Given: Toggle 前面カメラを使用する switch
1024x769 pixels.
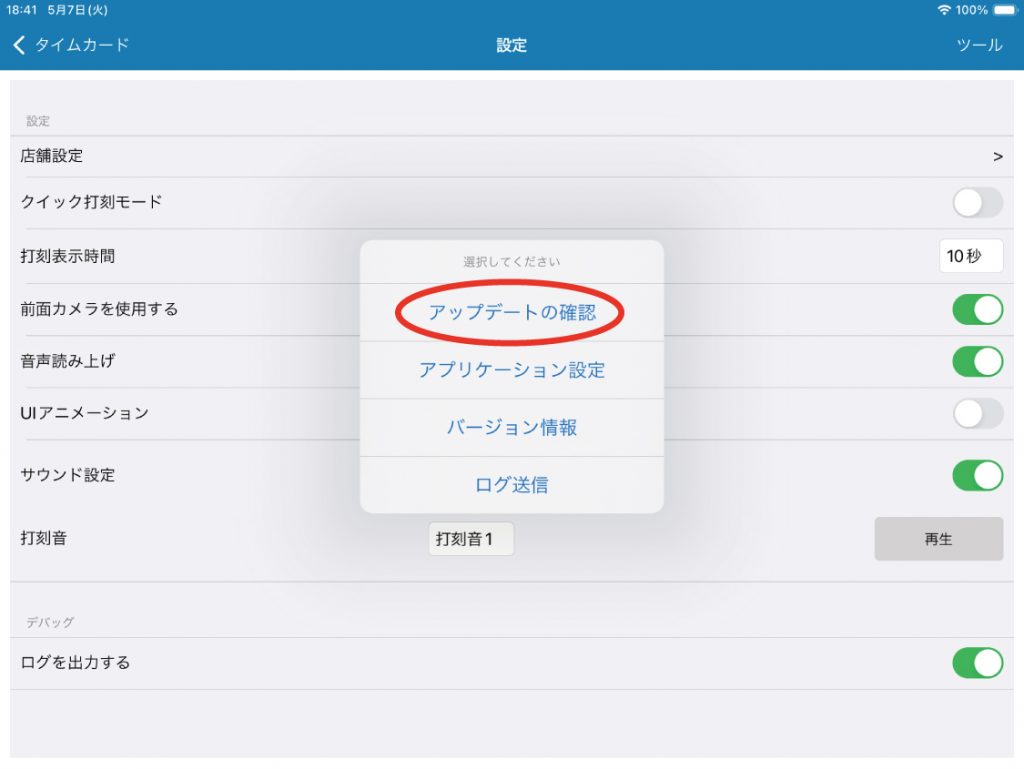Looking at the screenshot, I should 977,309.
